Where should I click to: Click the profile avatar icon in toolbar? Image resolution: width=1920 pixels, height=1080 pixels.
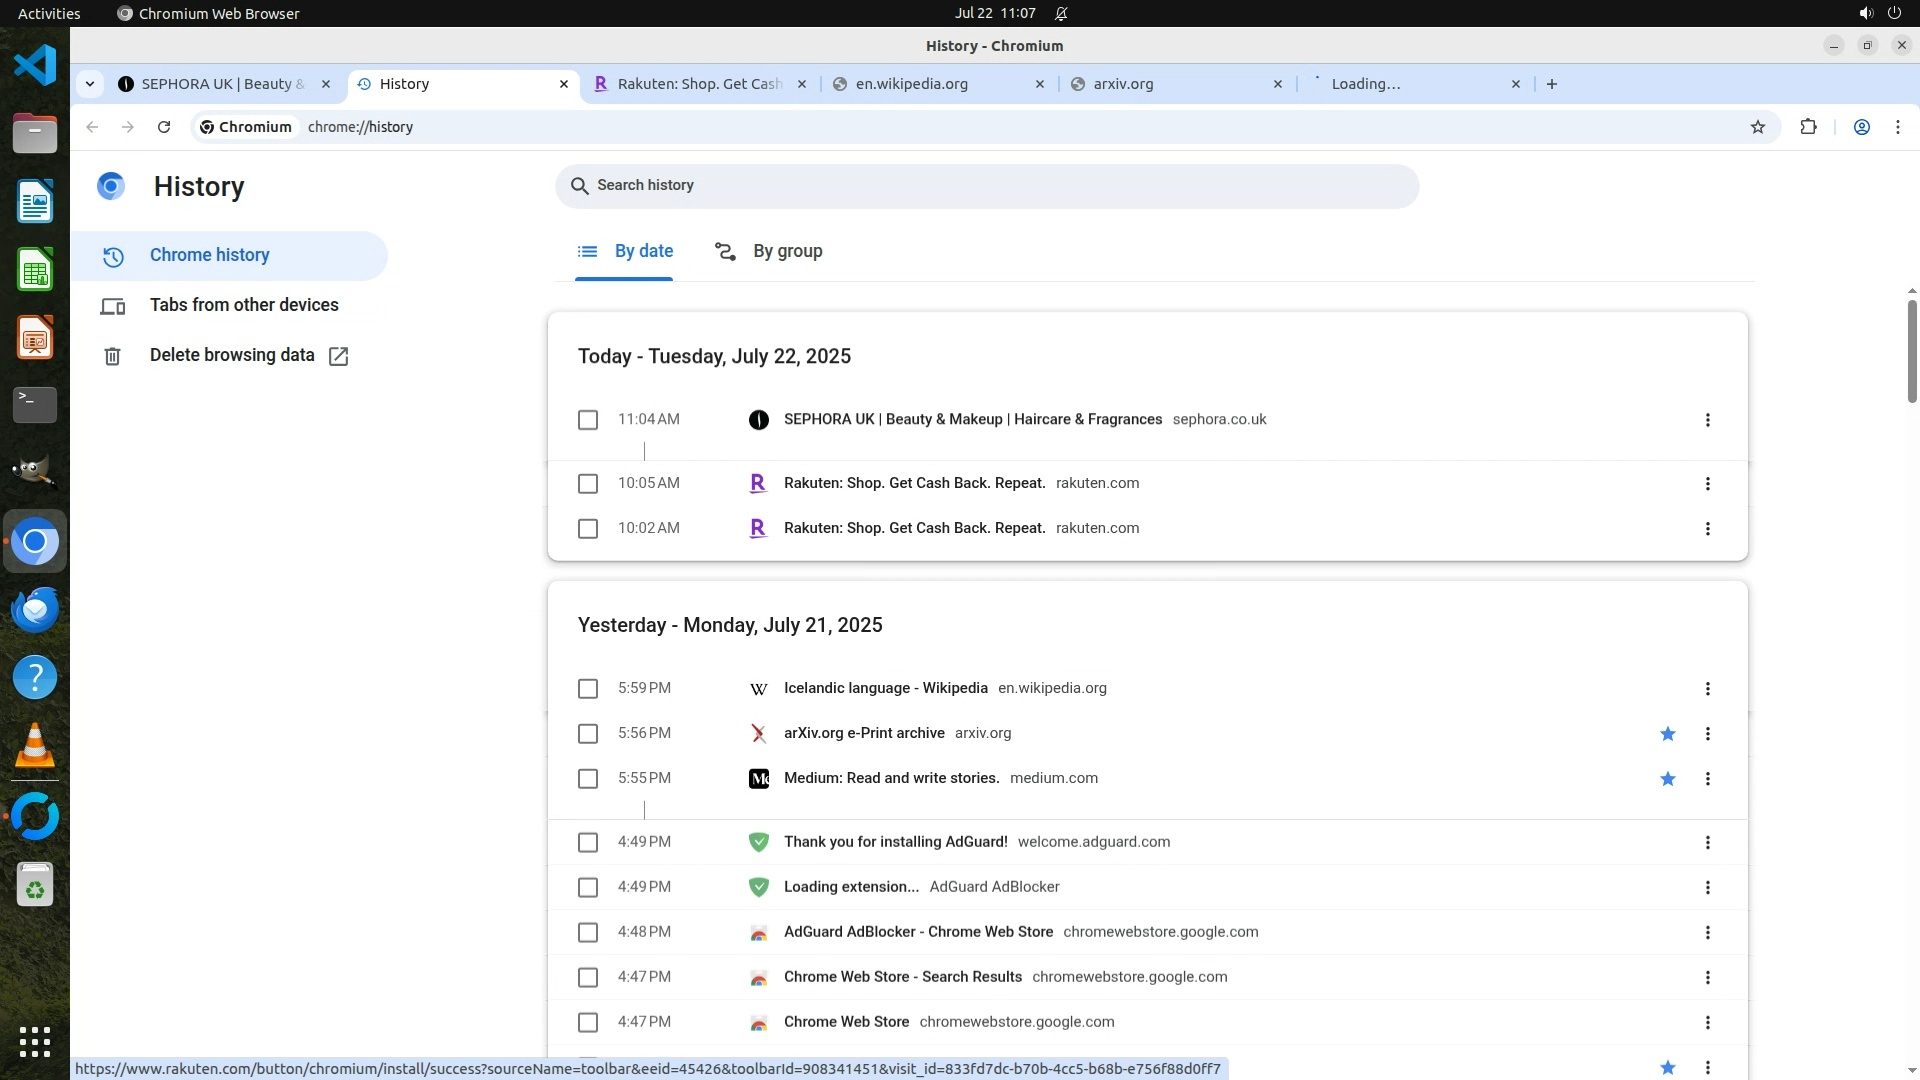pos(1861,127)
